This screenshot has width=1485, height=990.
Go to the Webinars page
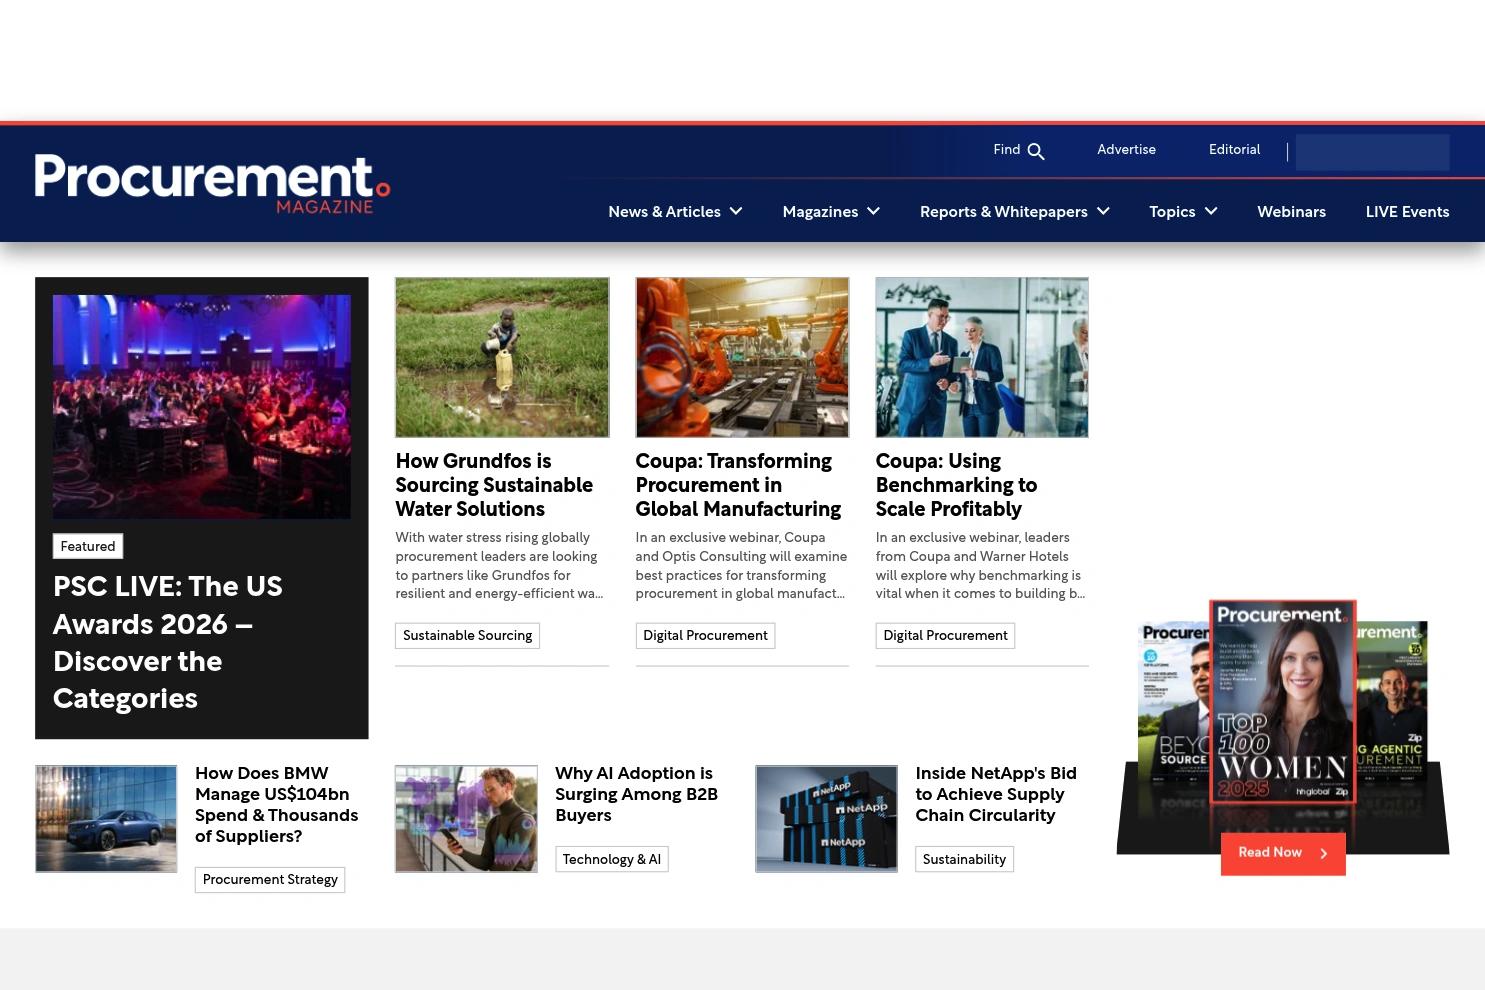click(1291, 212)
